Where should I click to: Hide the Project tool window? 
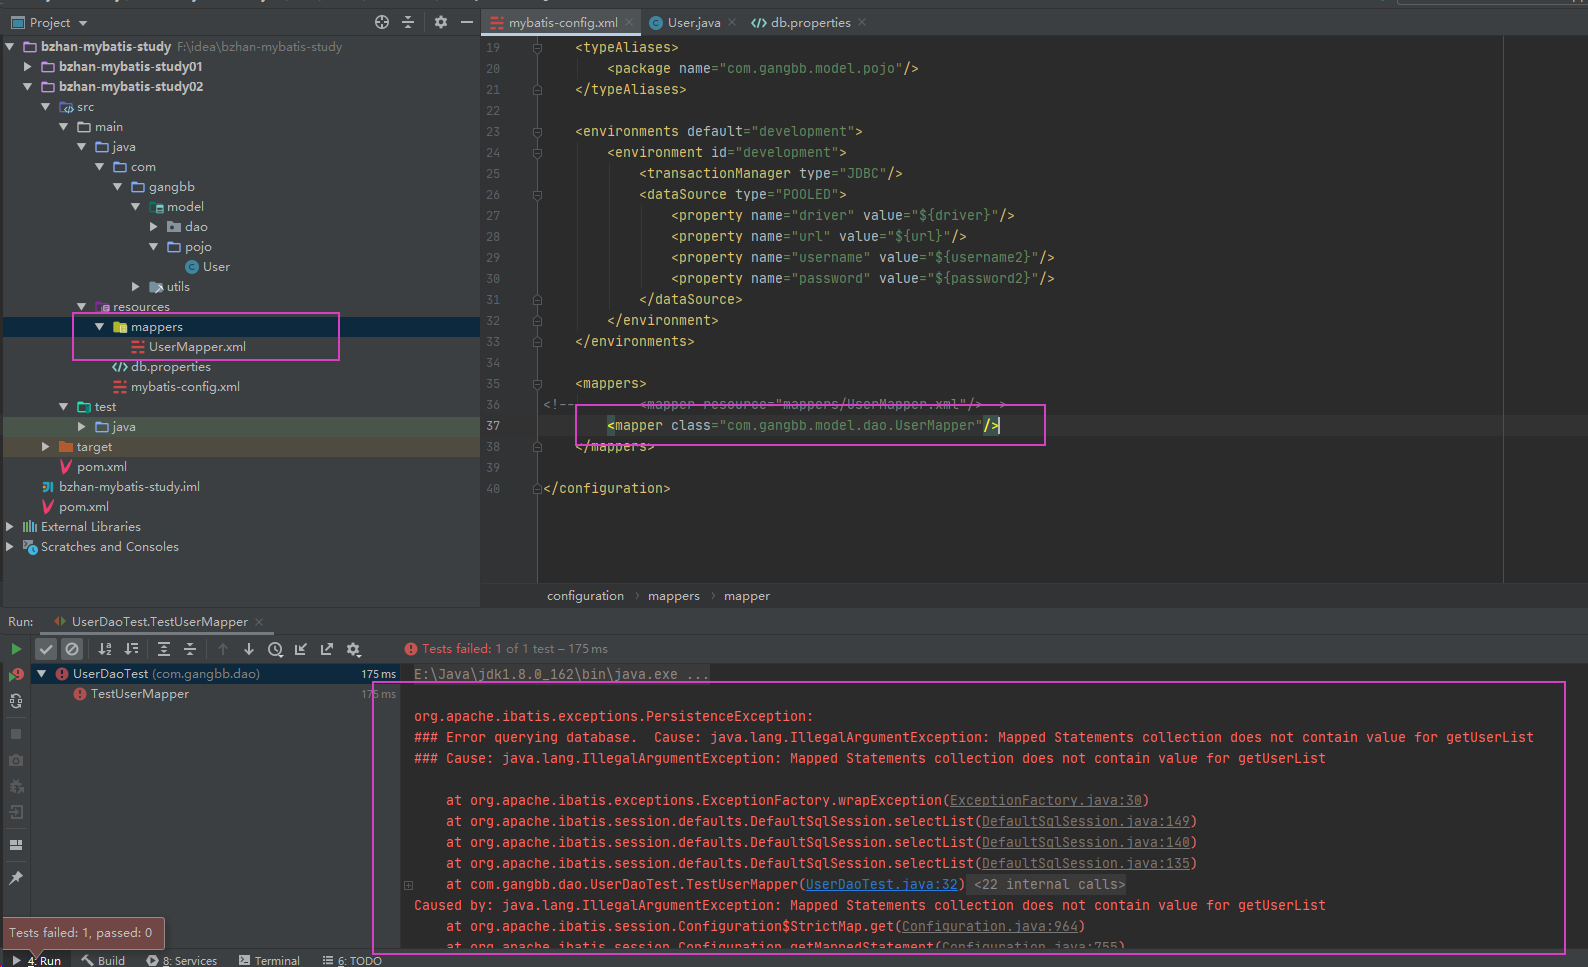point(467,22)
